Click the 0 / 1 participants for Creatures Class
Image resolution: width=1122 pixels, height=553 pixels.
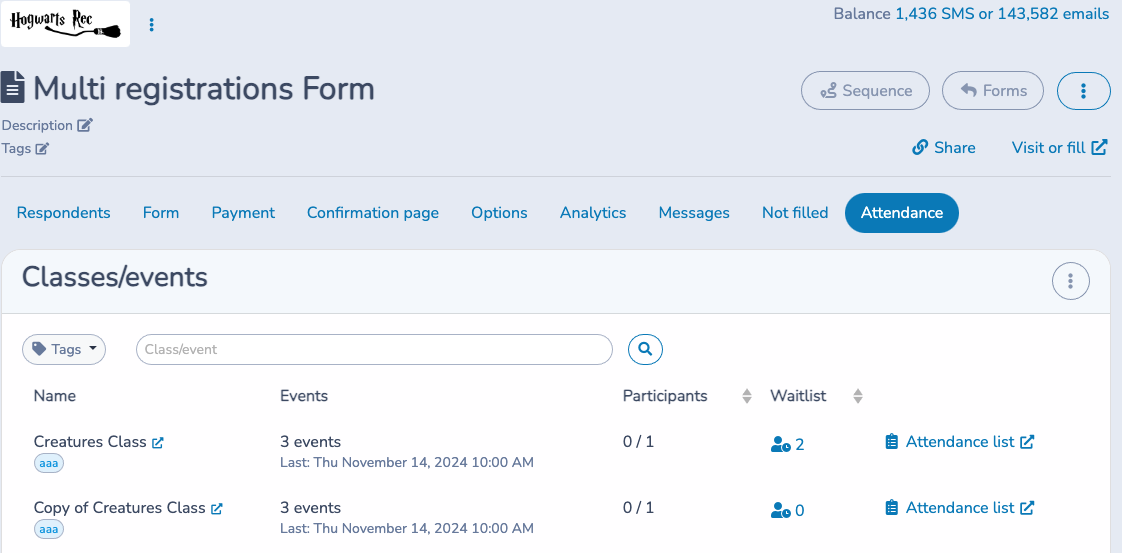click(638, 442)
